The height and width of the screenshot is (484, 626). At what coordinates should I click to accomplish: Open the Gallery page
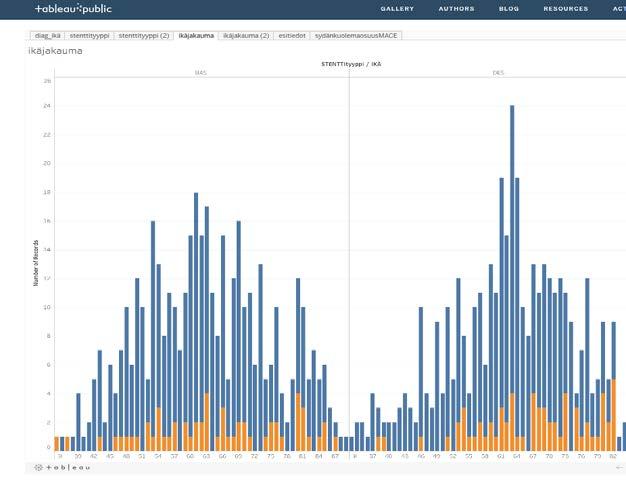[397, 9]
